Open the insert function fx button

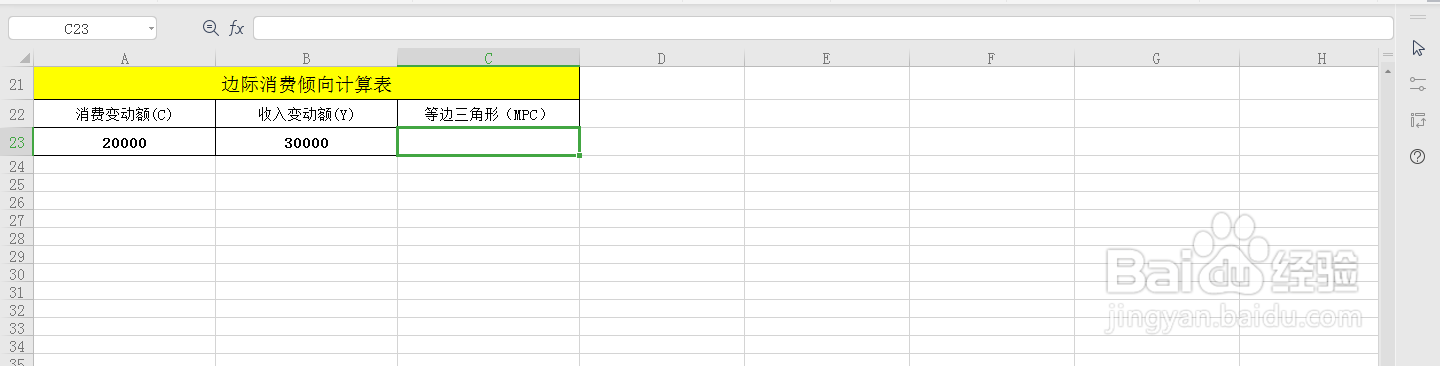coord(237,29)
